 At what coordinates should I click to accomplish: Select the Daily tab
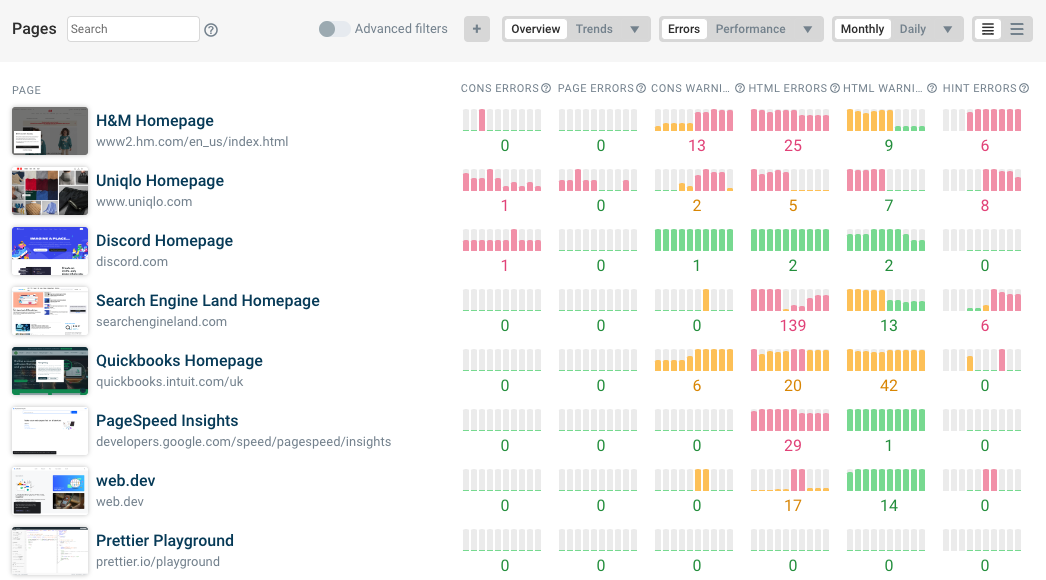coord(913,29)
